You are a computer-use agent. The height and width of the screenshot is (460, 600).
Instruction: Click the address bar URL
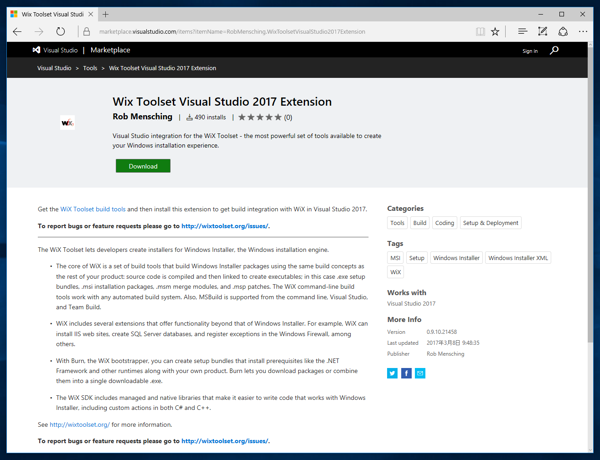point(232,32)
